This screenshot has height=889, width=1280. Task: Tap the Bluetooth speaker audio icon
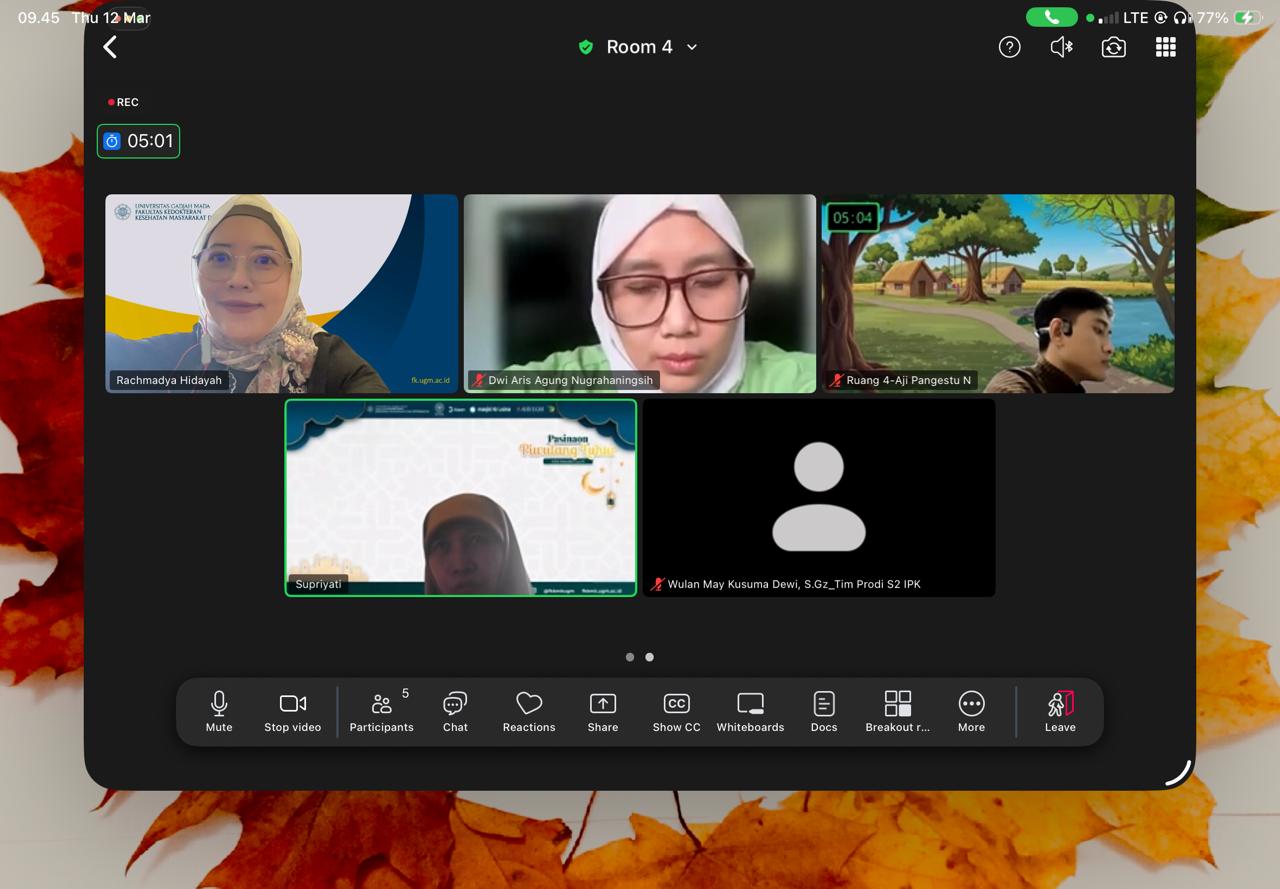pos(1061,47)
